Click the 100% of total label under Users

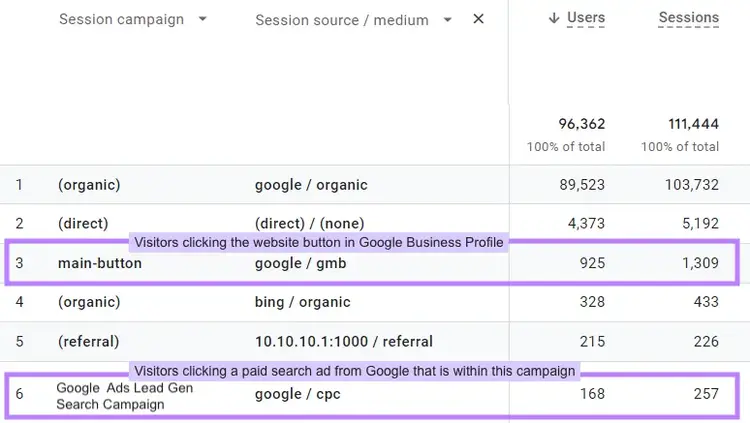click(566, 147)
